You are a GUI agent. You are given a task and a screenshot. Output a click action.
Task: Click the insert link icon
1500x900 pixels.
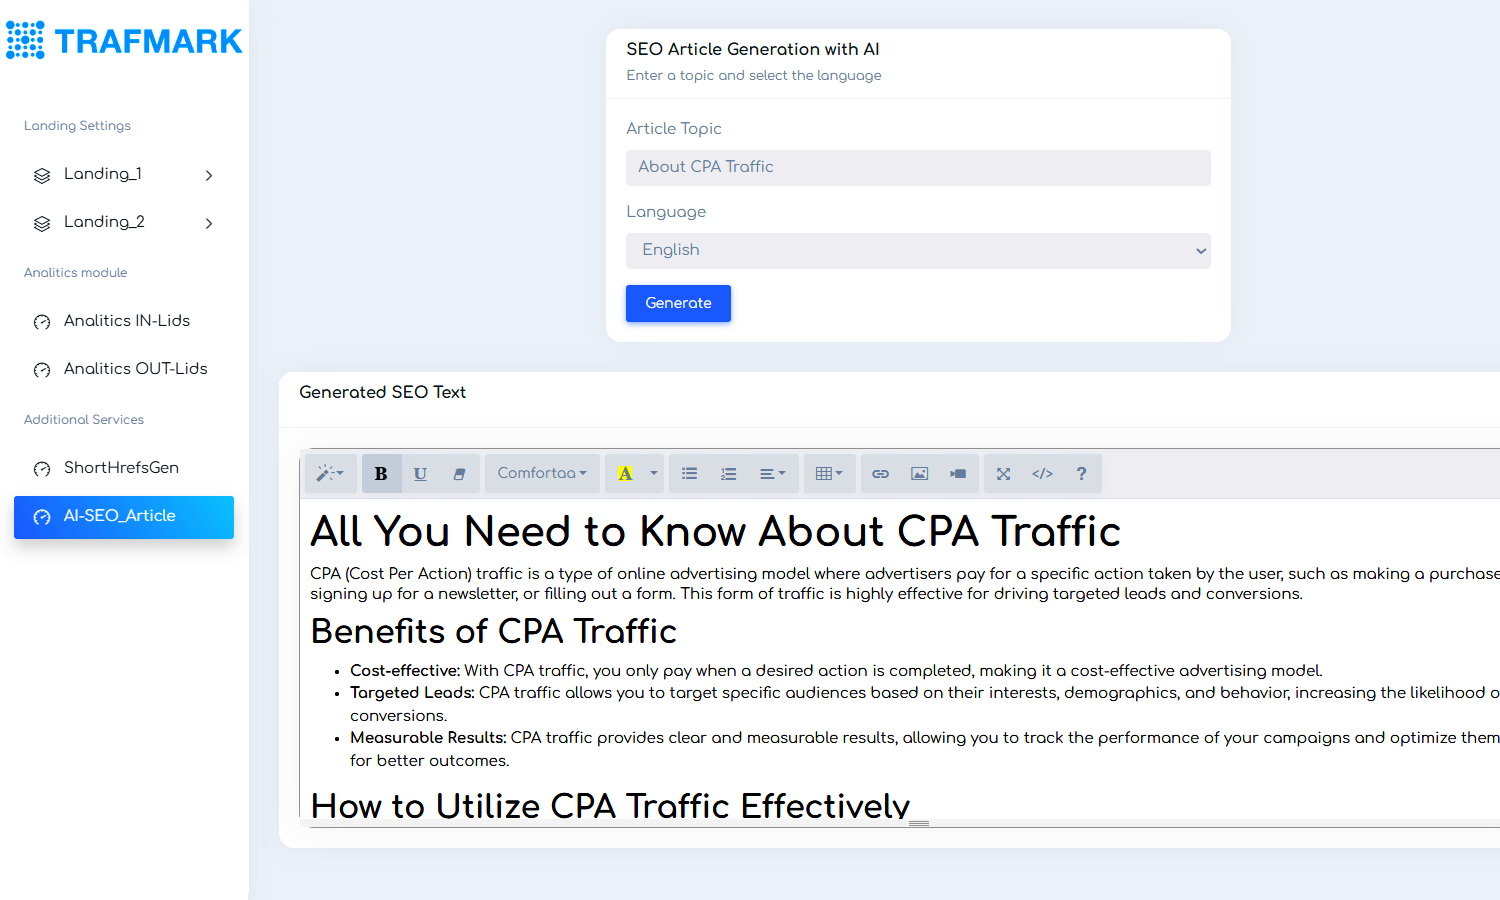[880, 474]
